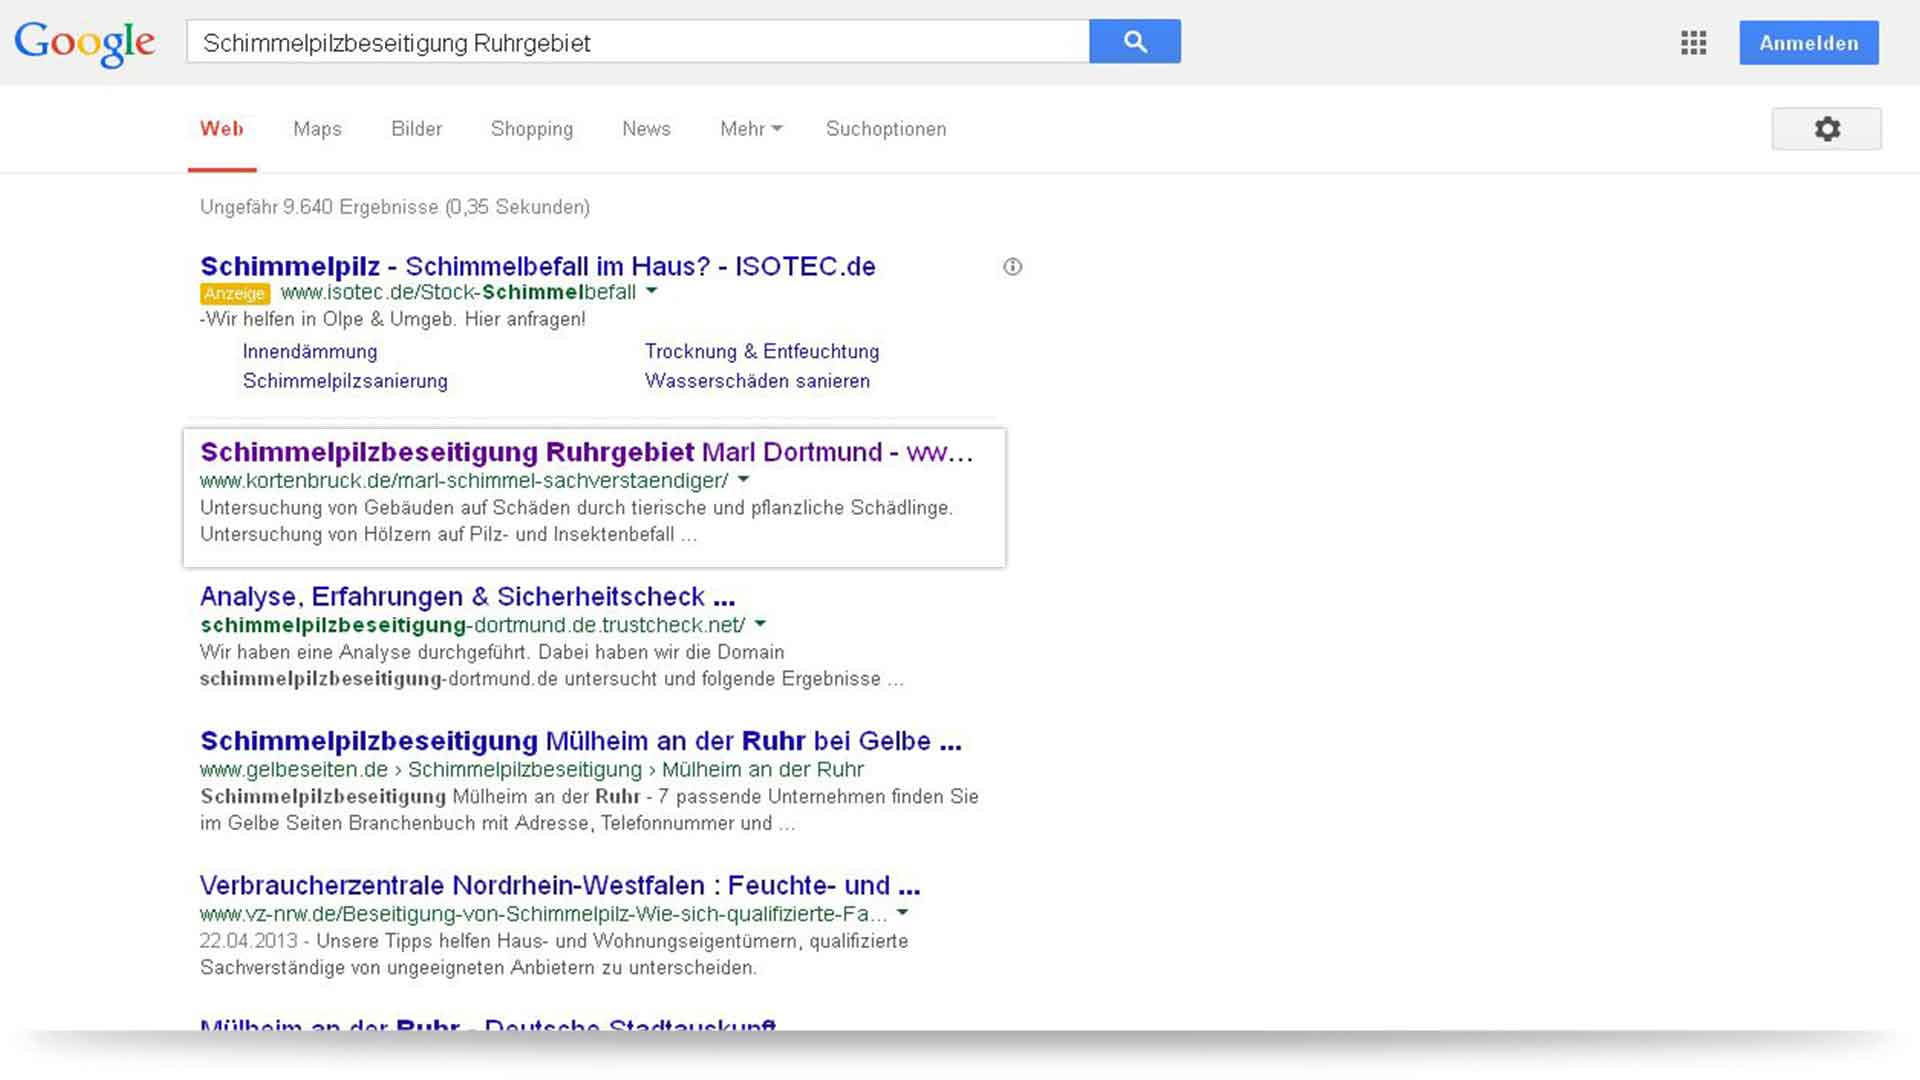Click the kortenbruck.de green URL text
Screen dimensions: 1920x1080
464,481
